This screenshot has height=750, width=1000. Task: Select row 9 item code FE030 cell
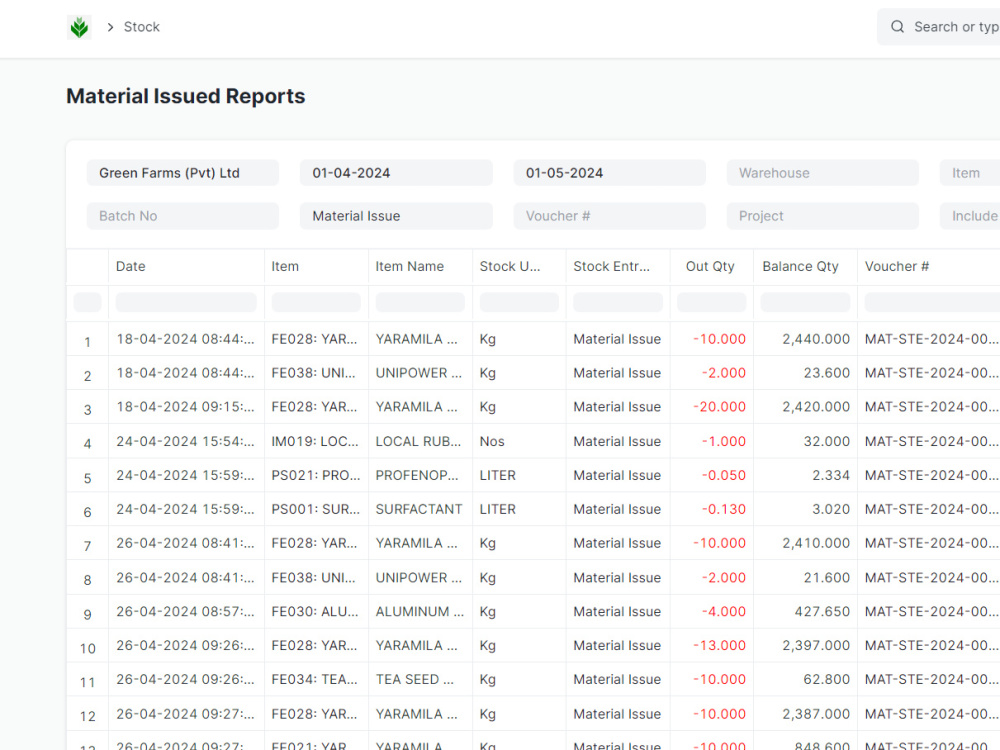click(x=315, y=611)
